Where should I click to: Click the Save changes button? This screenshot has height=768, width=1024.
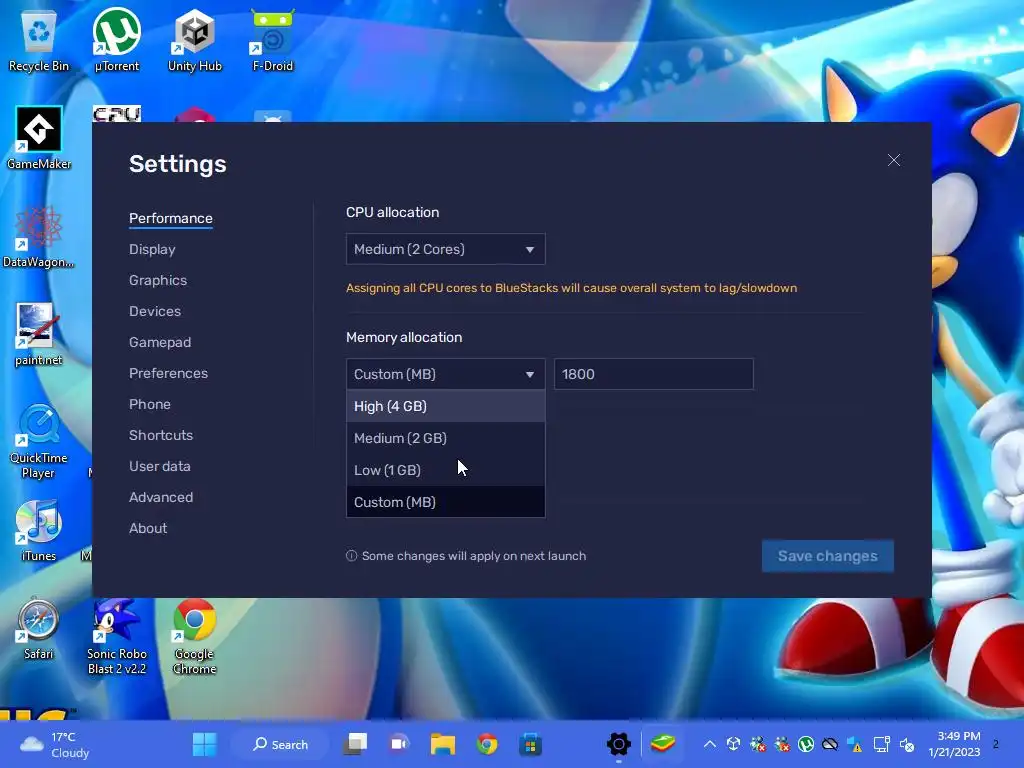[827, 556]
